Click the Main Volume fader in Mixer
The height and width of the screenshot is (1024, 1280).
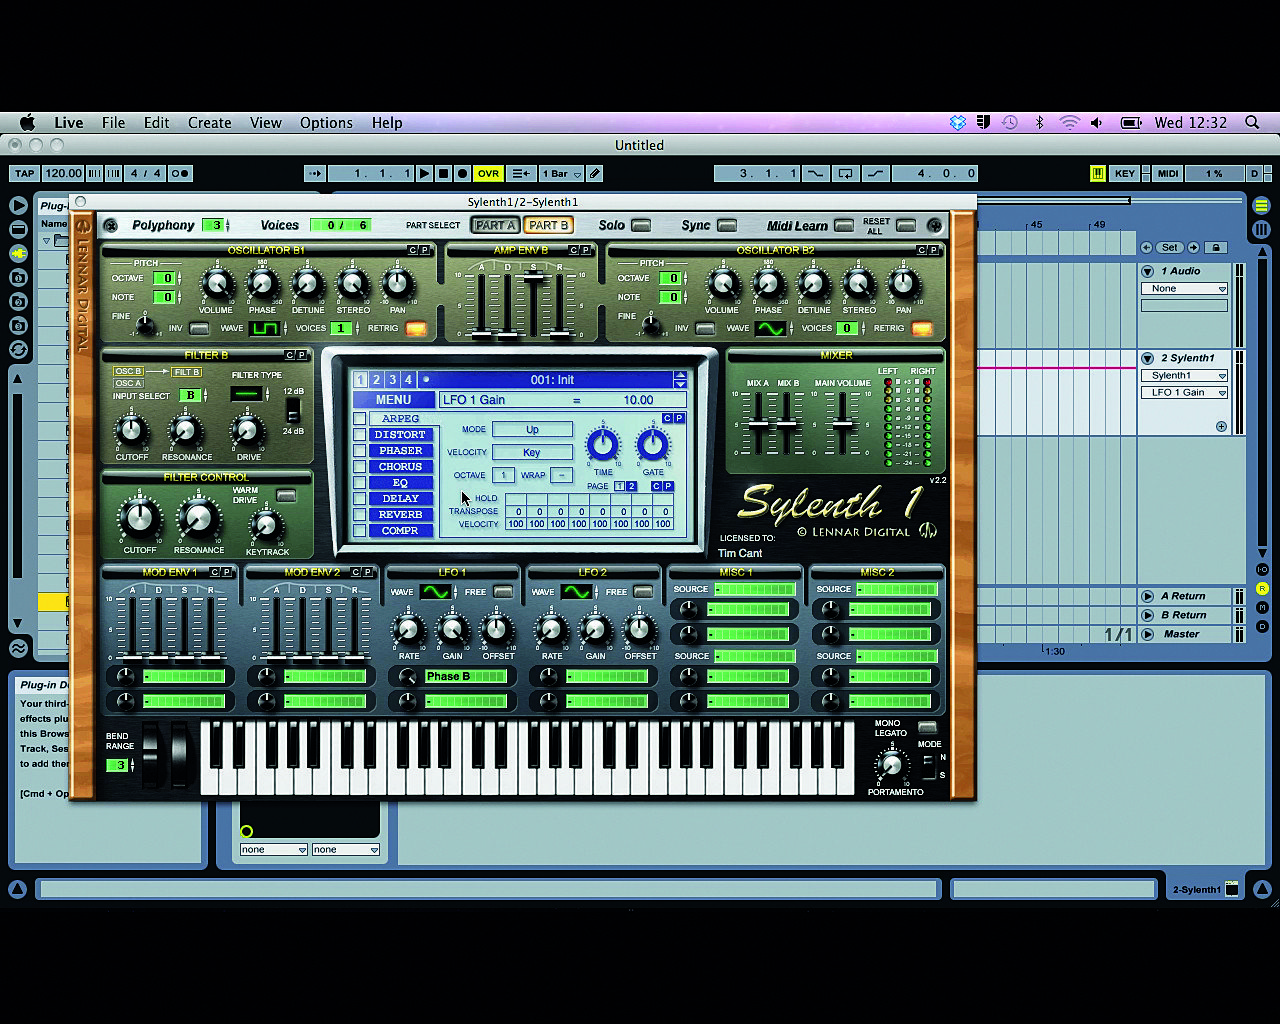[x=842, y=422]
